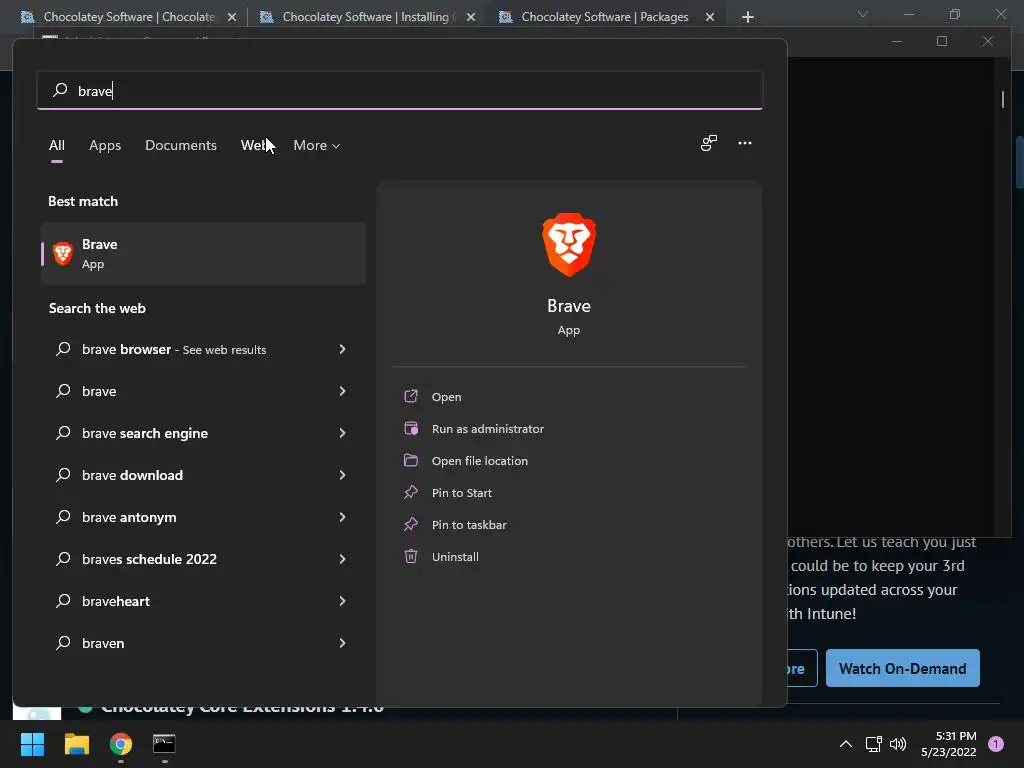Open the notification badge in the taskbar
Screen dimensions: 1024x768
coord(996,744)
